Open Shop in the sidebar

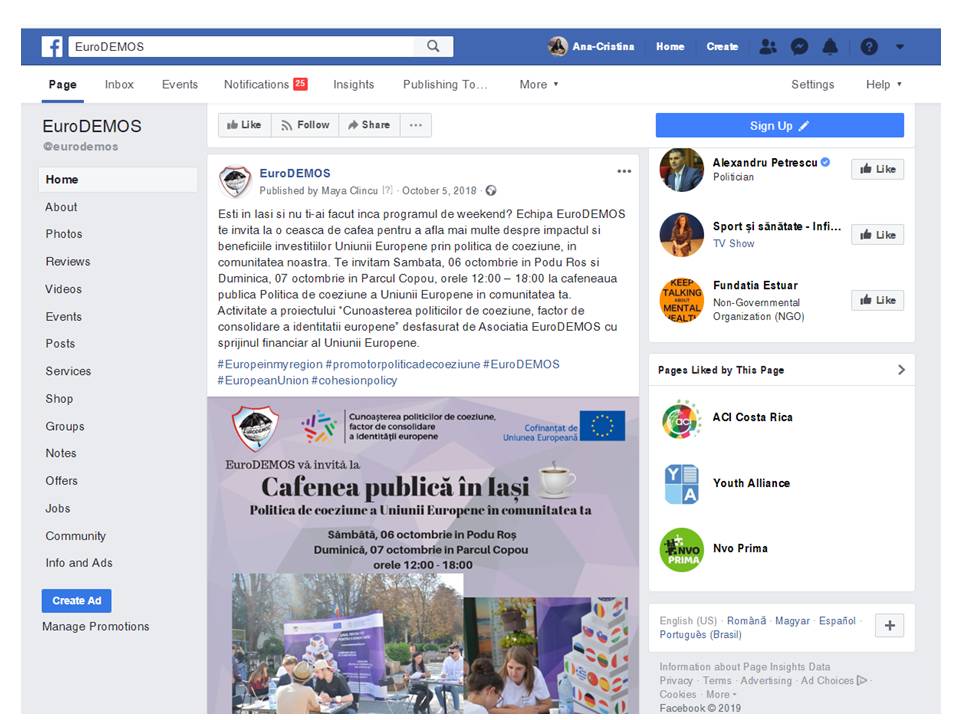[59, 399]
